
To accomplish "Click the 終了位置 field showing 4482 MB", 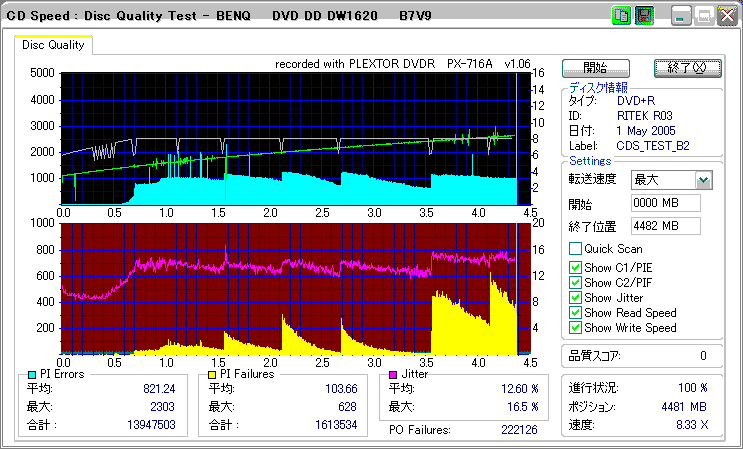I will pyautogui.click(x=666, y=226).
